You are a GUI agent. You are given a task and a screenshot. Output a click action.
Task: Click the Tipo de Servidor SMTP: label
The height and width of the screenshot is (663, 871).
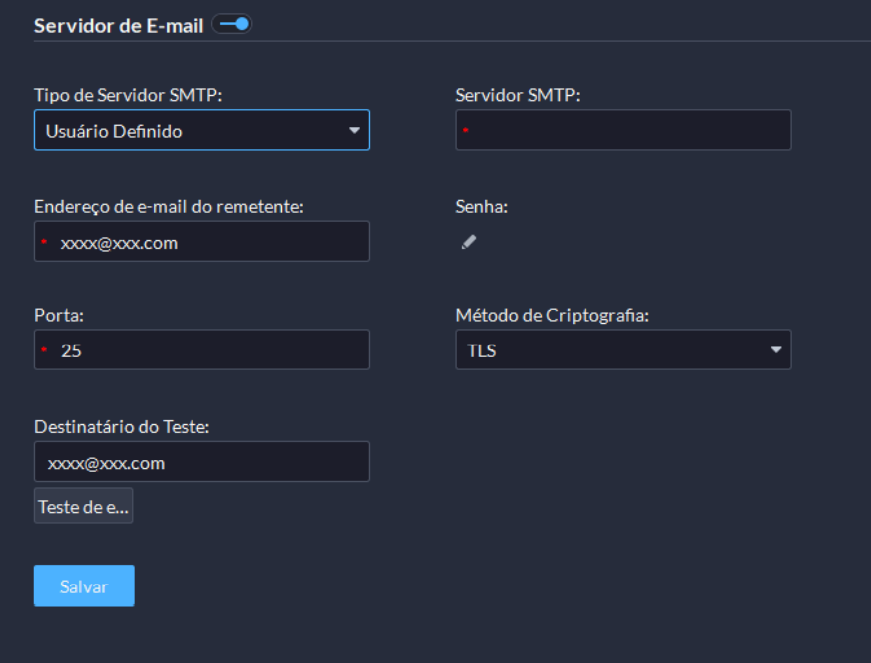click(128, 96)
